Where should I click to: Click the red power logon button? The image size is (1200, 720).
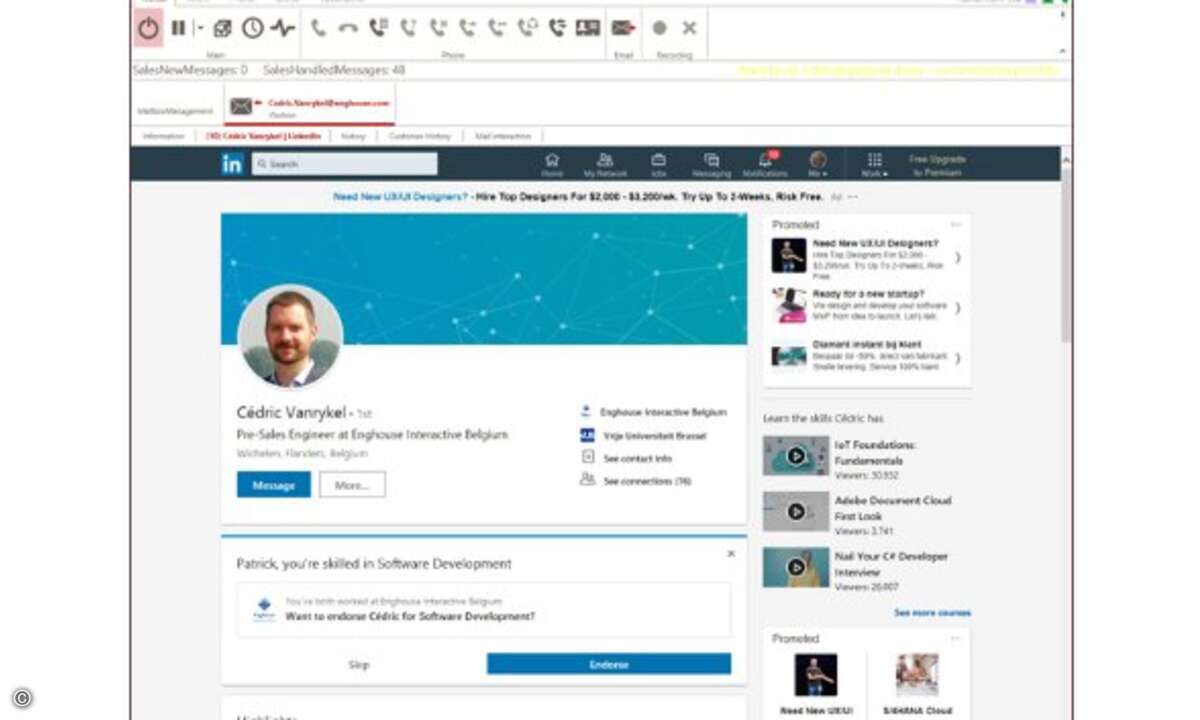coord(148,28)
